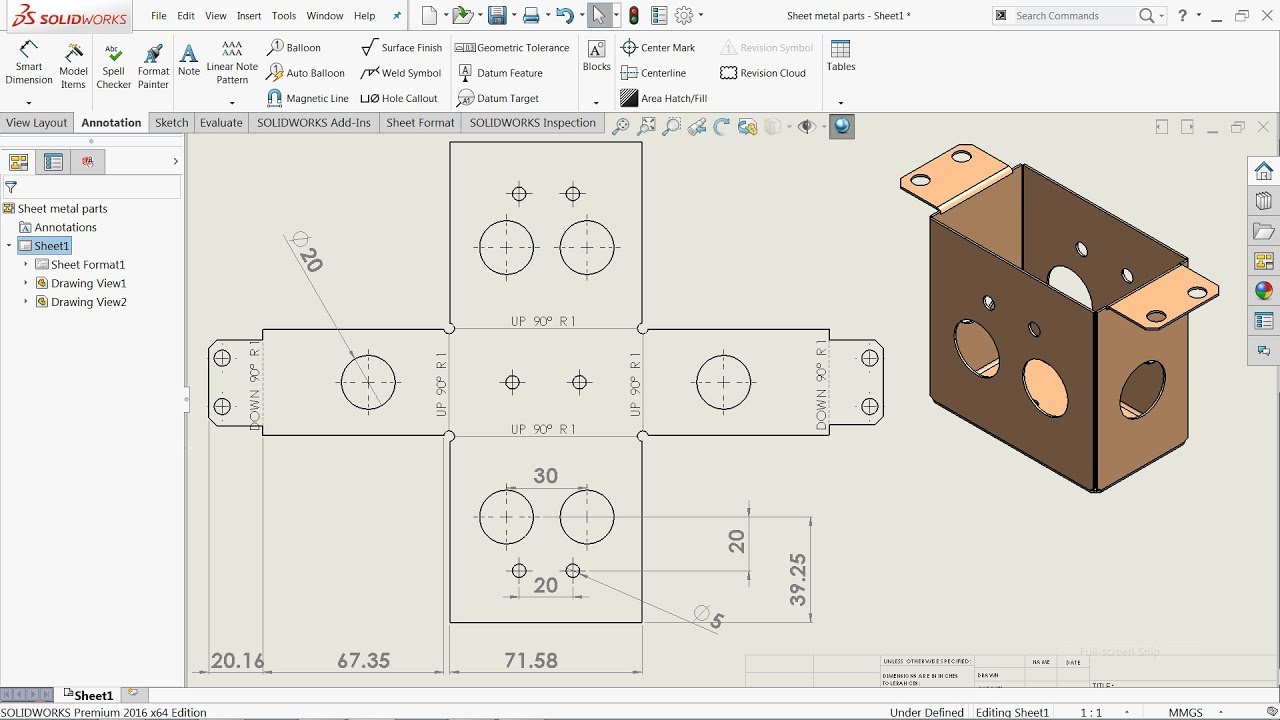Open the Display Style dropdown
The image size is (1280, 720).
(789, 126)
